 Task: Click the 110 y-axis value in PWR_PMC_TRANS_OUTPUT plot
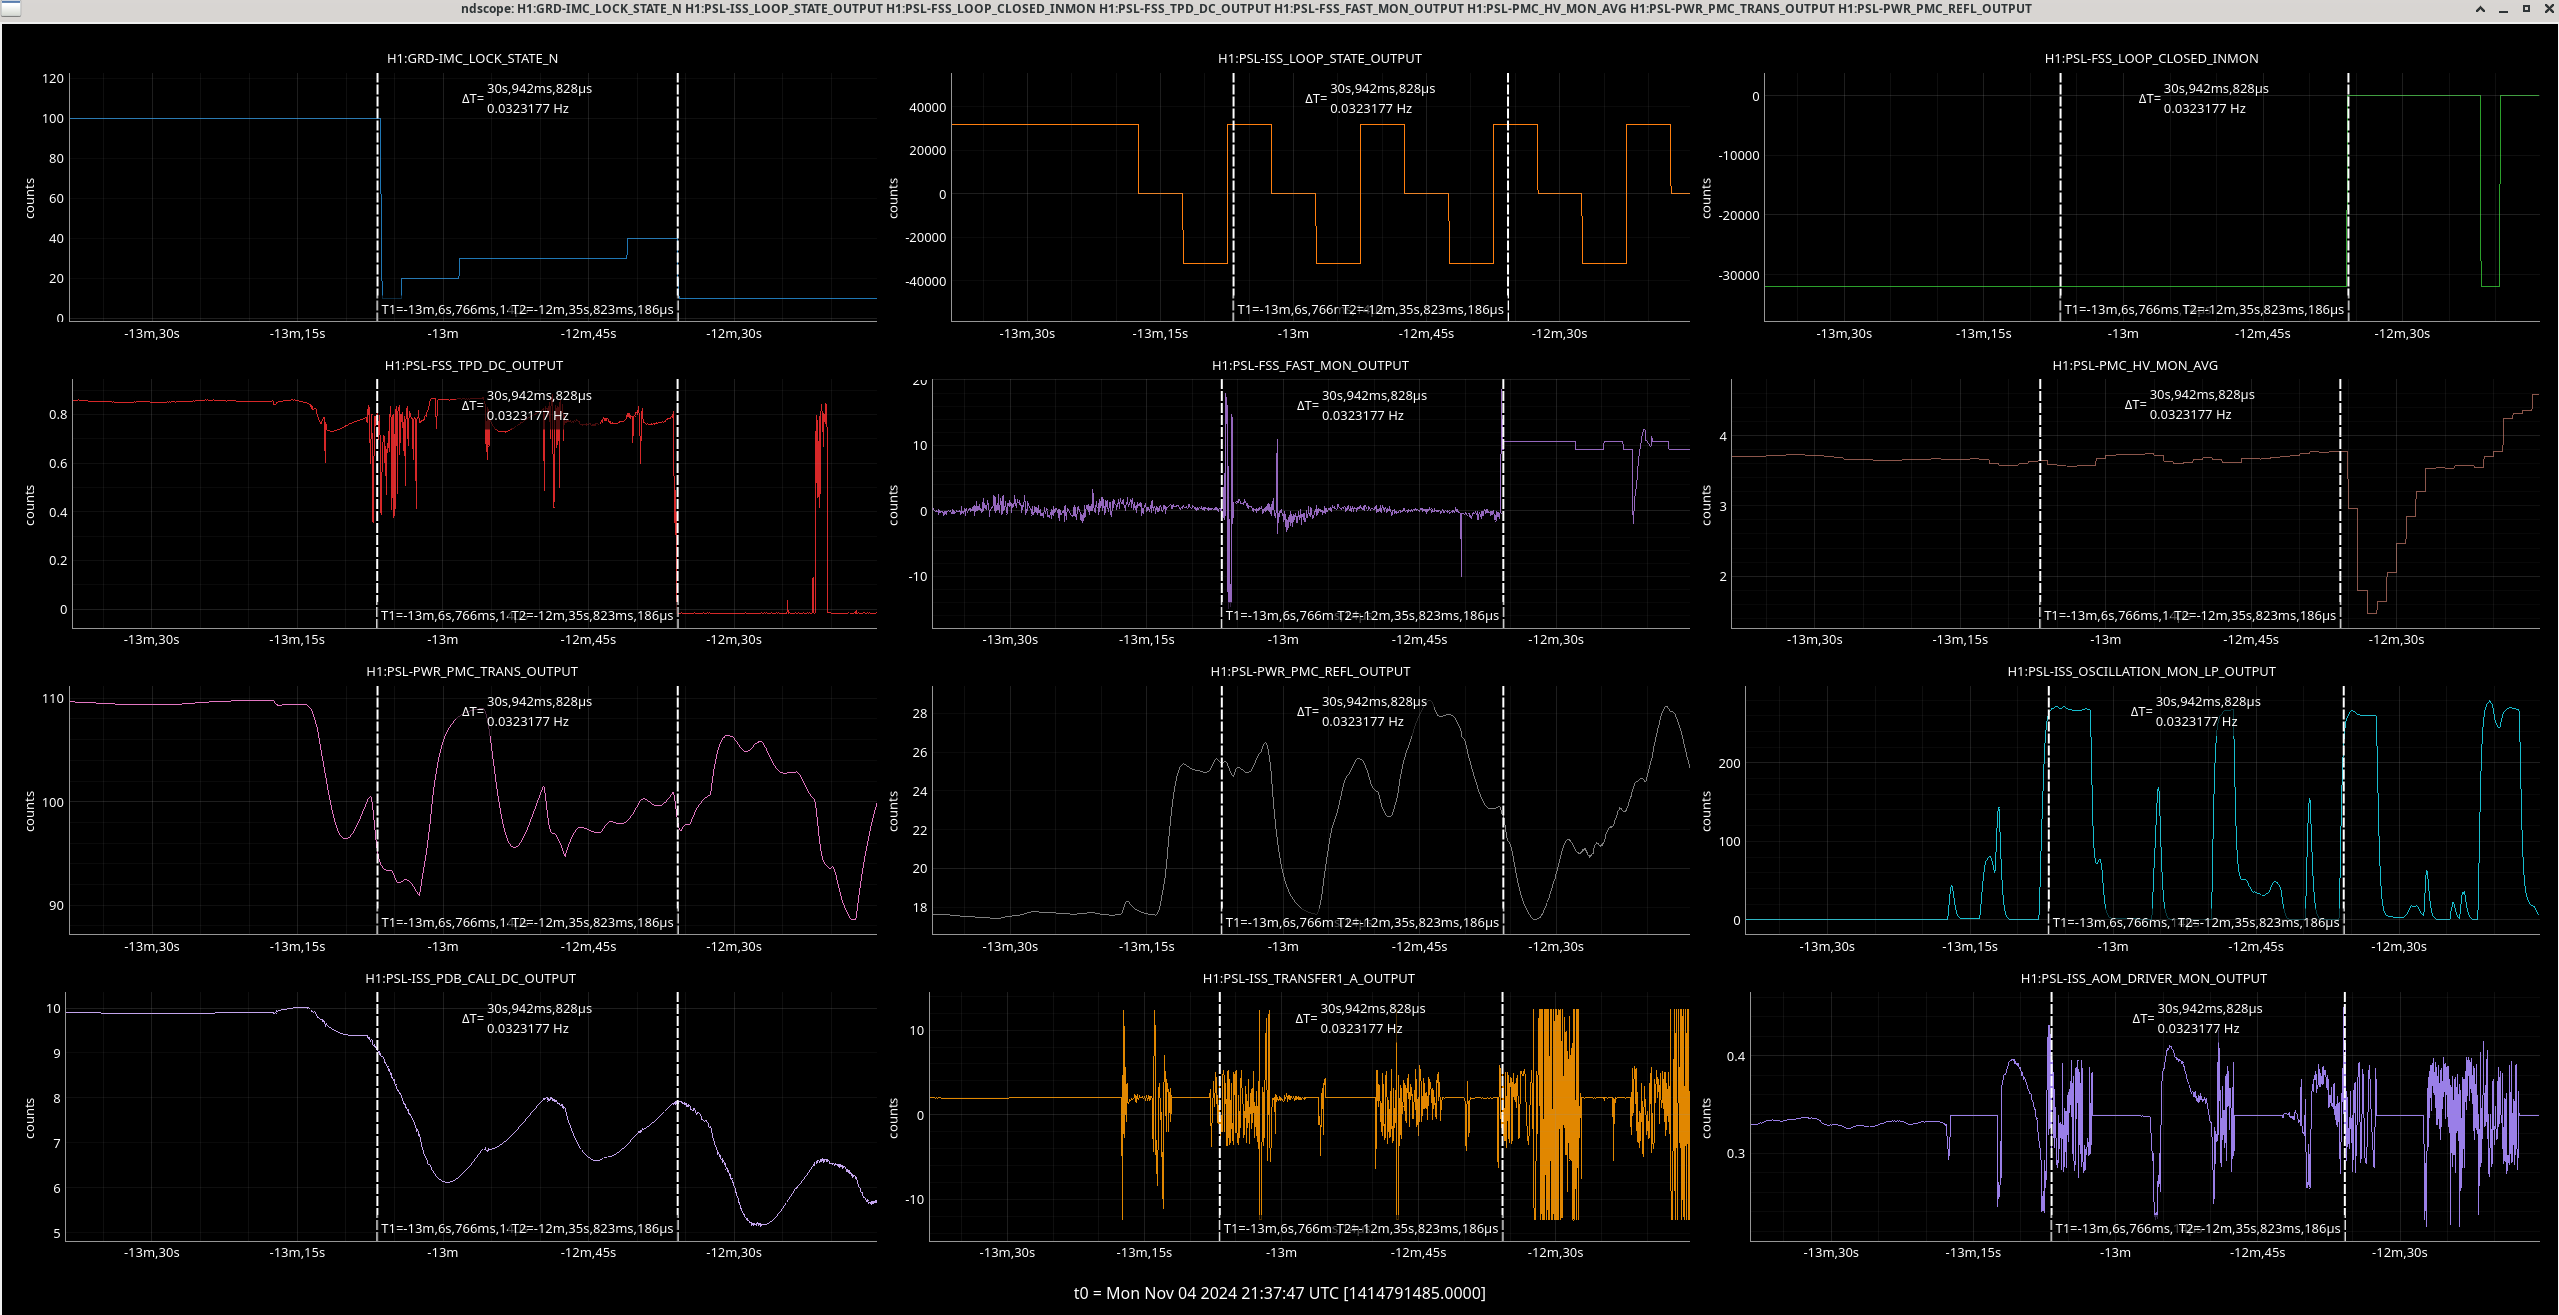coord(53,699)
